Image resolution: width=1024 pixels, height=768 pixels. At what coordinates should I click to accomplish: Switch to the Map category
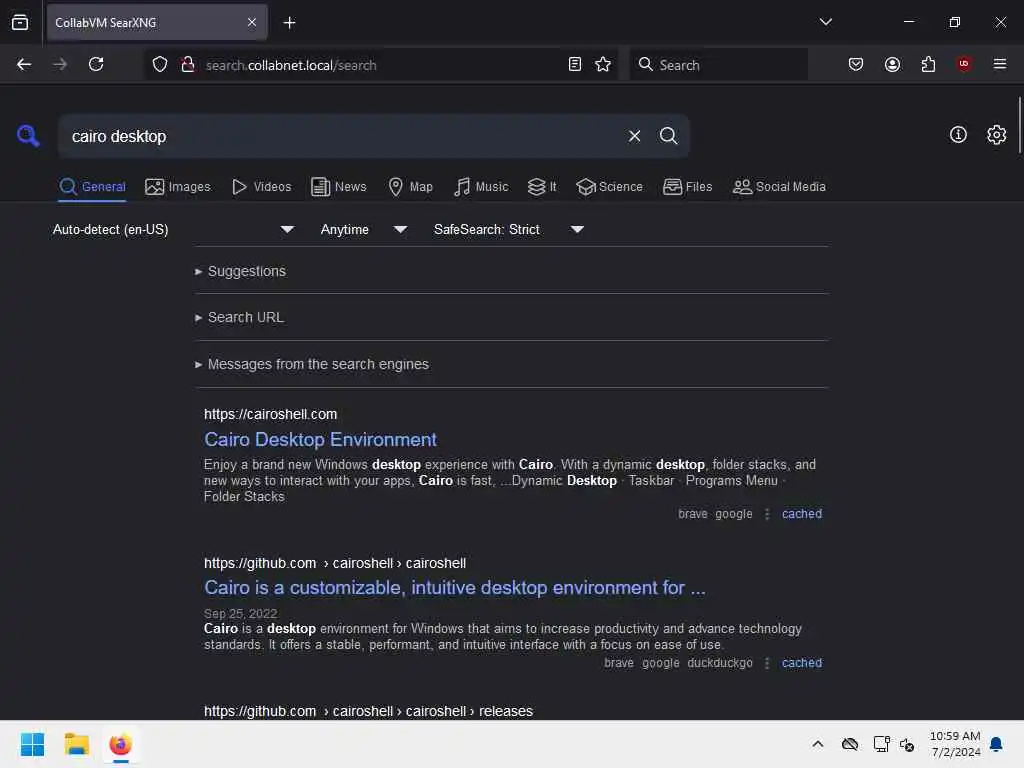(411, 187)
